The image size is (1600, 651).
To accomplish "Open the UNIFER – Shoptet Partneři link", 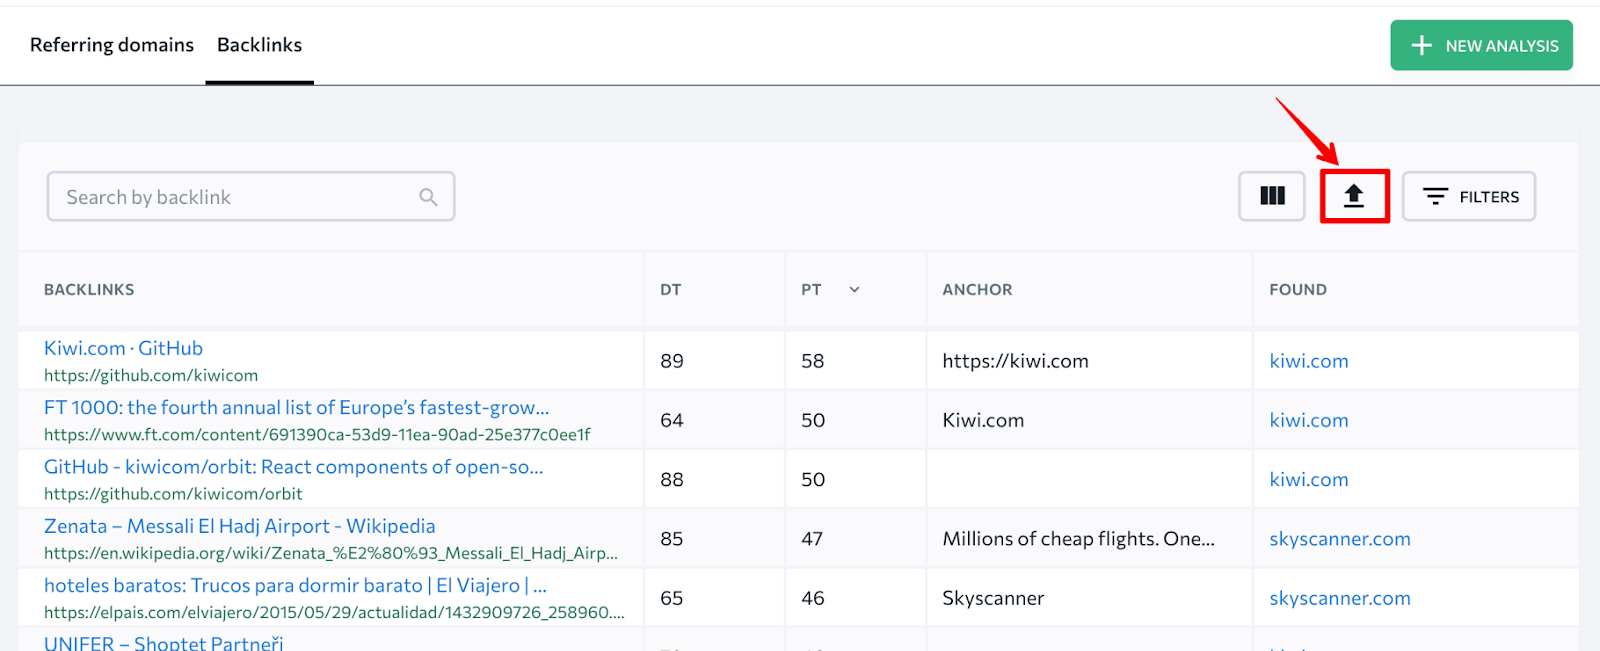I will pos(164,642).
